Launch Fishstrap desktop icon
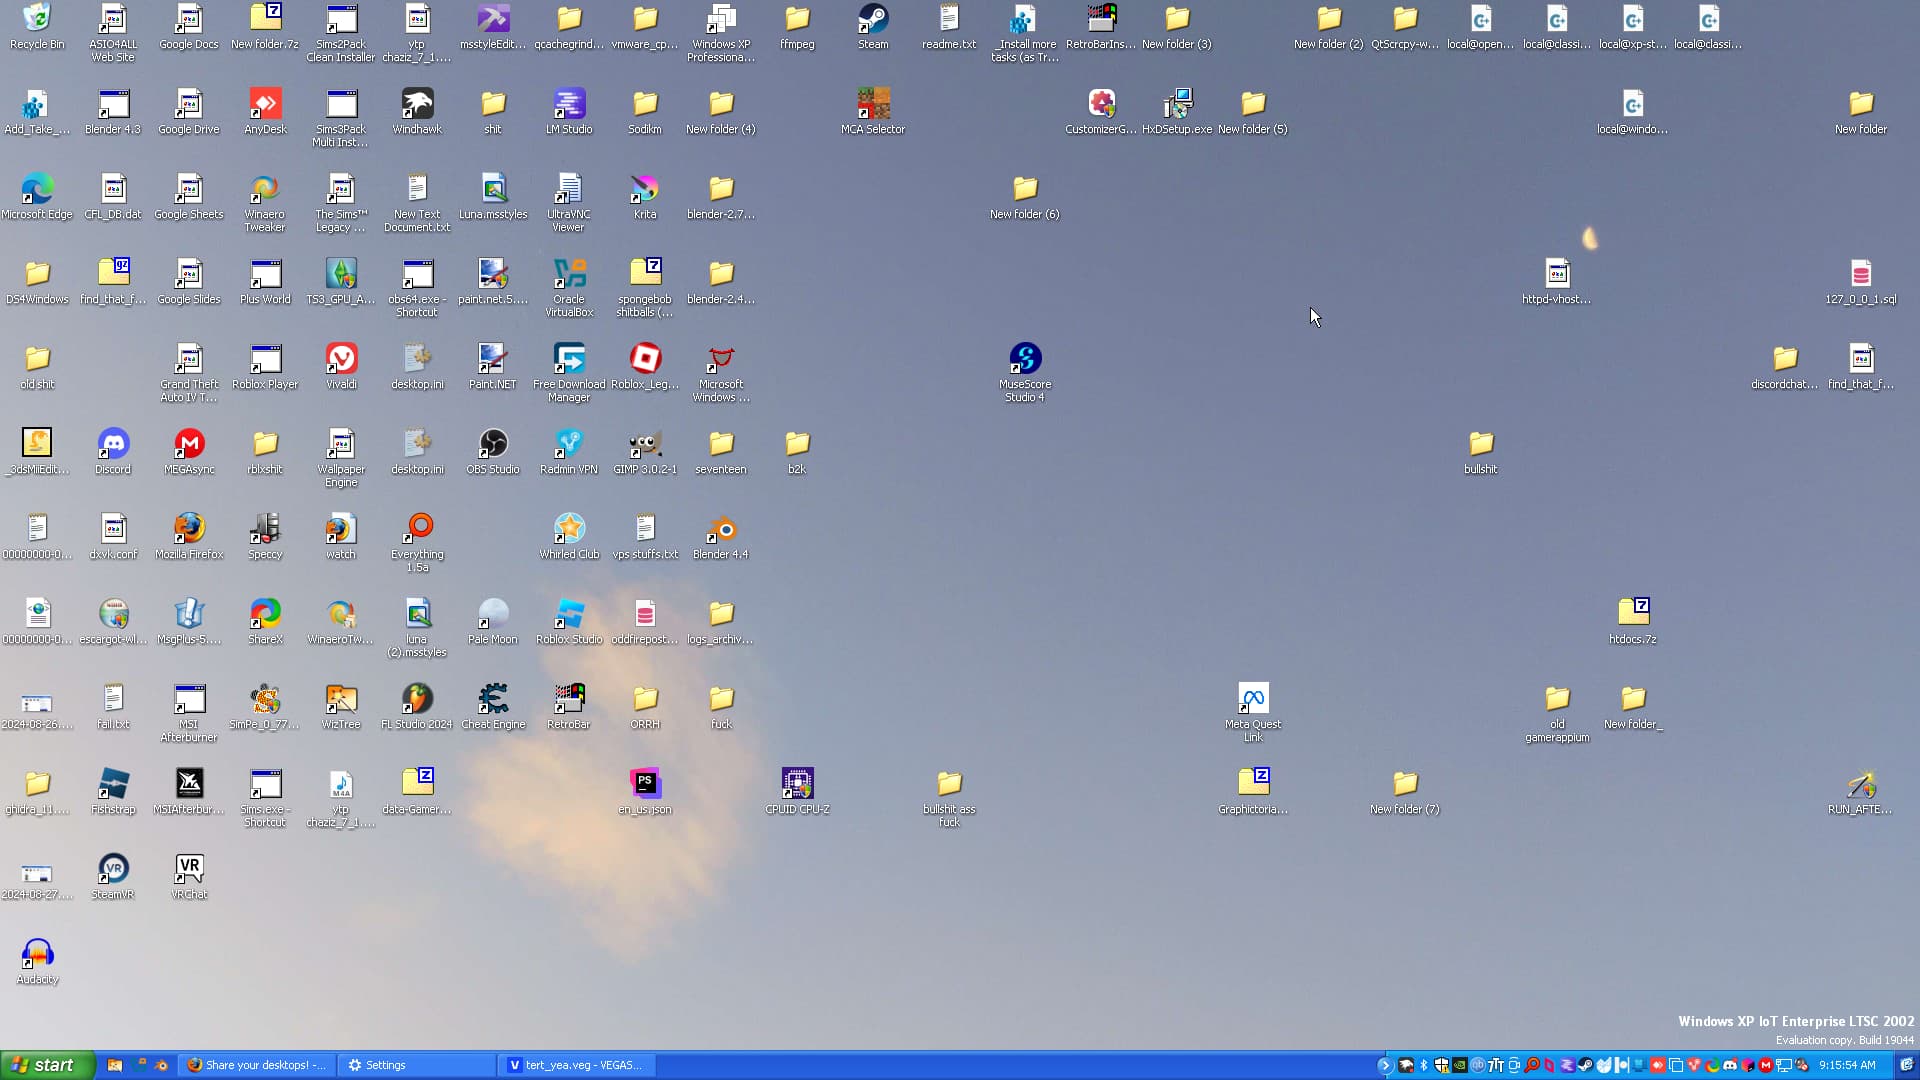1920x1080 pixels. 113,792
